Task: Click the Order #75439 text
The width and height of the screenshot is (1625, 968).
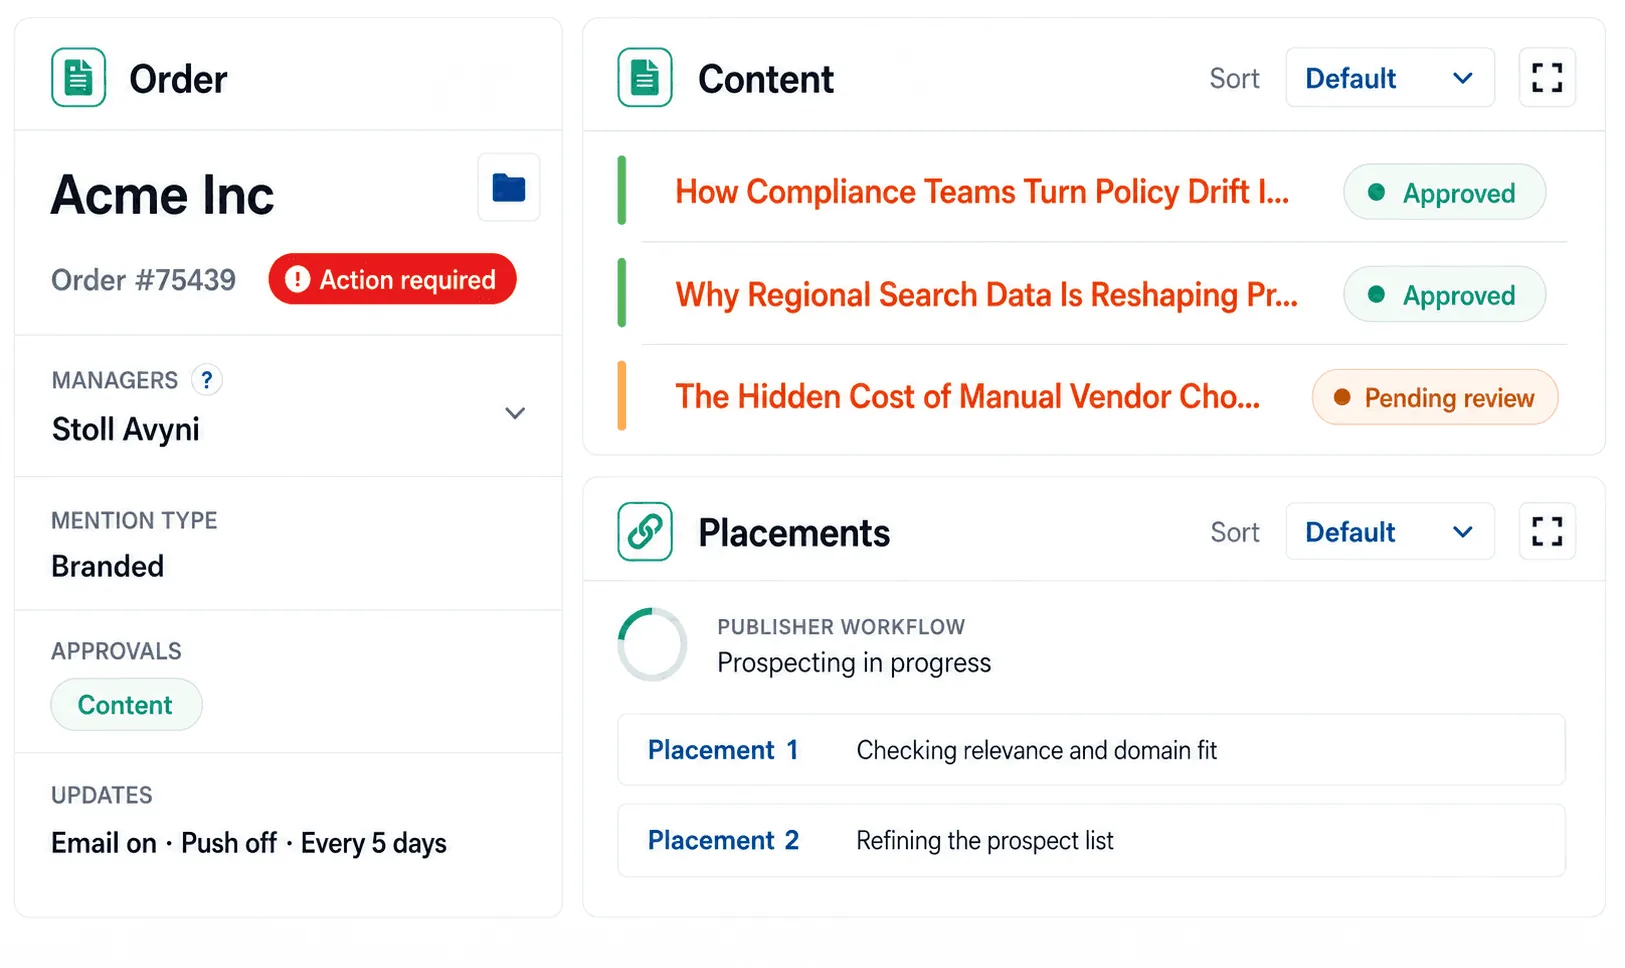Action: click(x=143, y=280)
